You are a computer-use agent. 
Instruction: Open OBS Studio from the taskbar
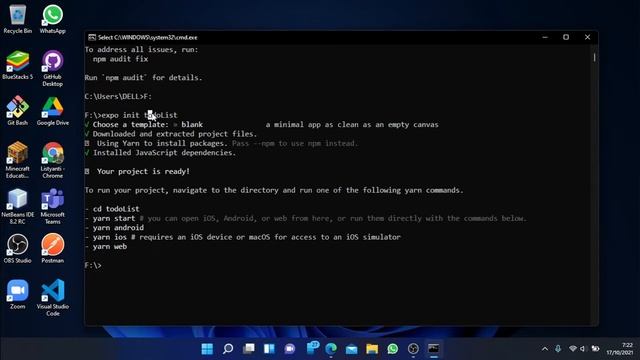[413, 349]
